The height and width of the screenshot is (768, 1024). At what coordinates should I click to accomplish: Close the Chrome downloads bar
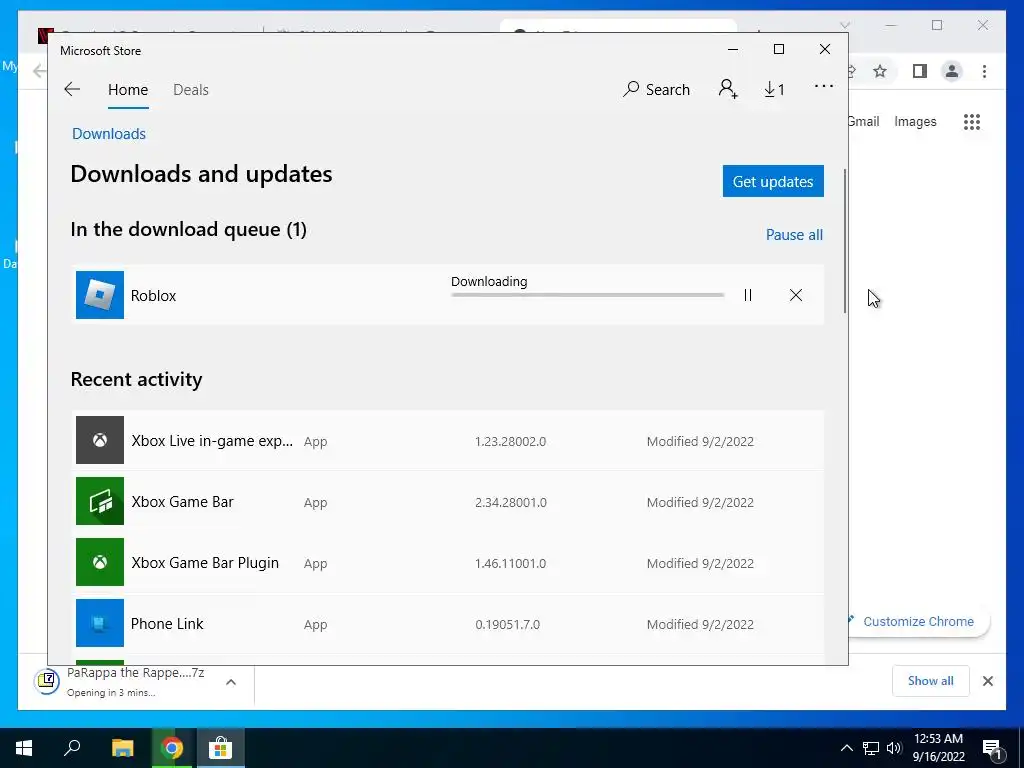pos(987,681)
